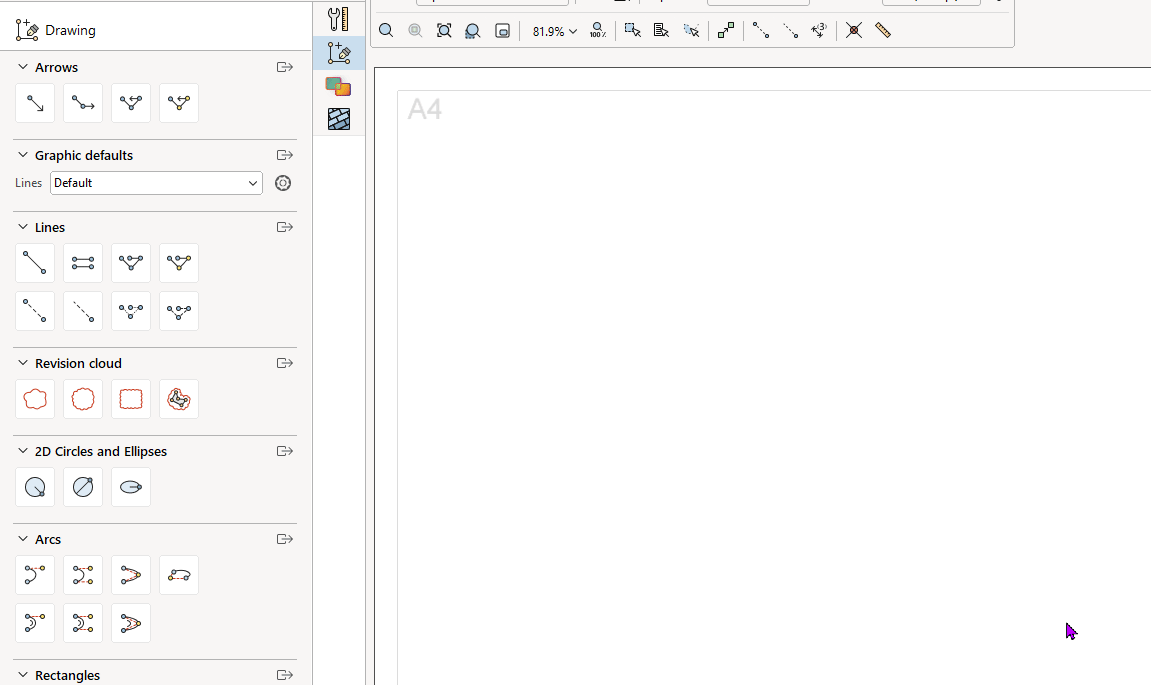Zoom to fit the whole drawing

click(444, 31)
